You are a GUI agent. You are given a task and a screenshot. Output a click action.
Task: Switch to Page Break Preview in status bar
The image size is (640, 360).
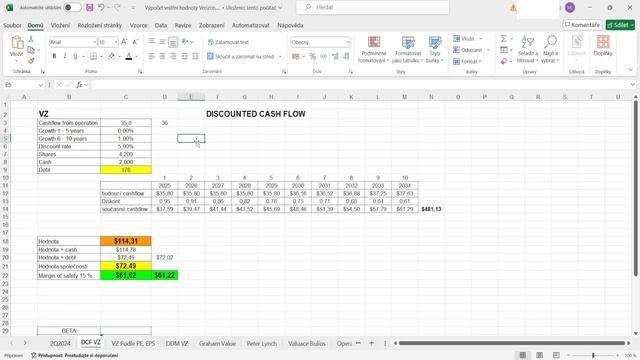(x=556, y=355)
